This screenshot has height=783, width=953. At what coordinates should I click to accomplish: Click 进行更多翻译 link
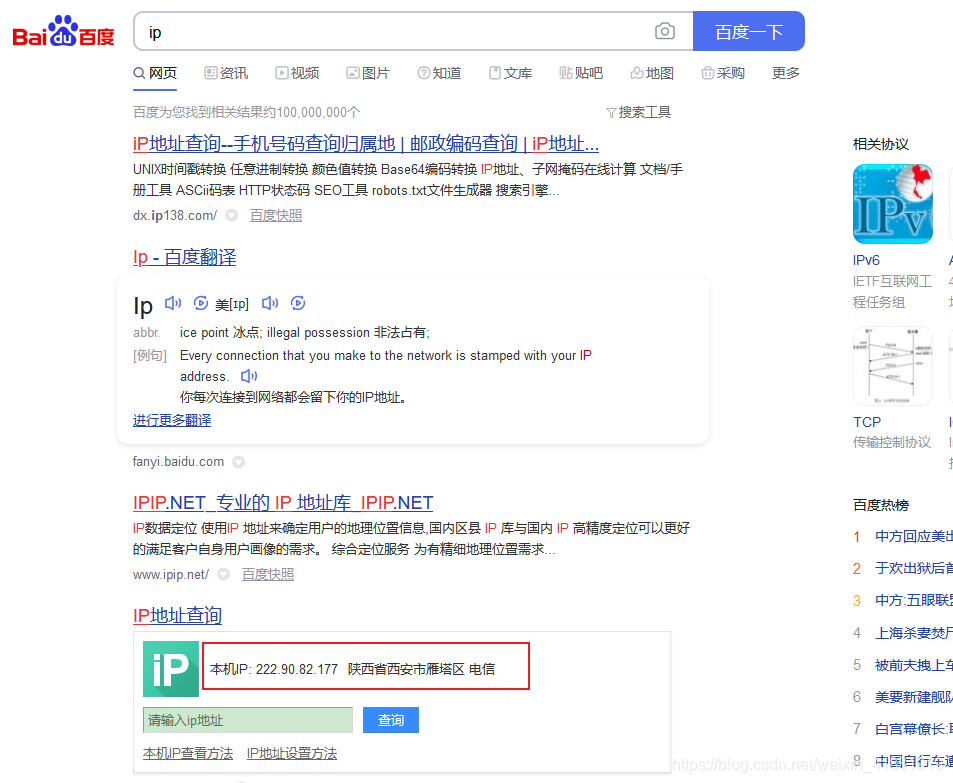[x=172, y=420]
